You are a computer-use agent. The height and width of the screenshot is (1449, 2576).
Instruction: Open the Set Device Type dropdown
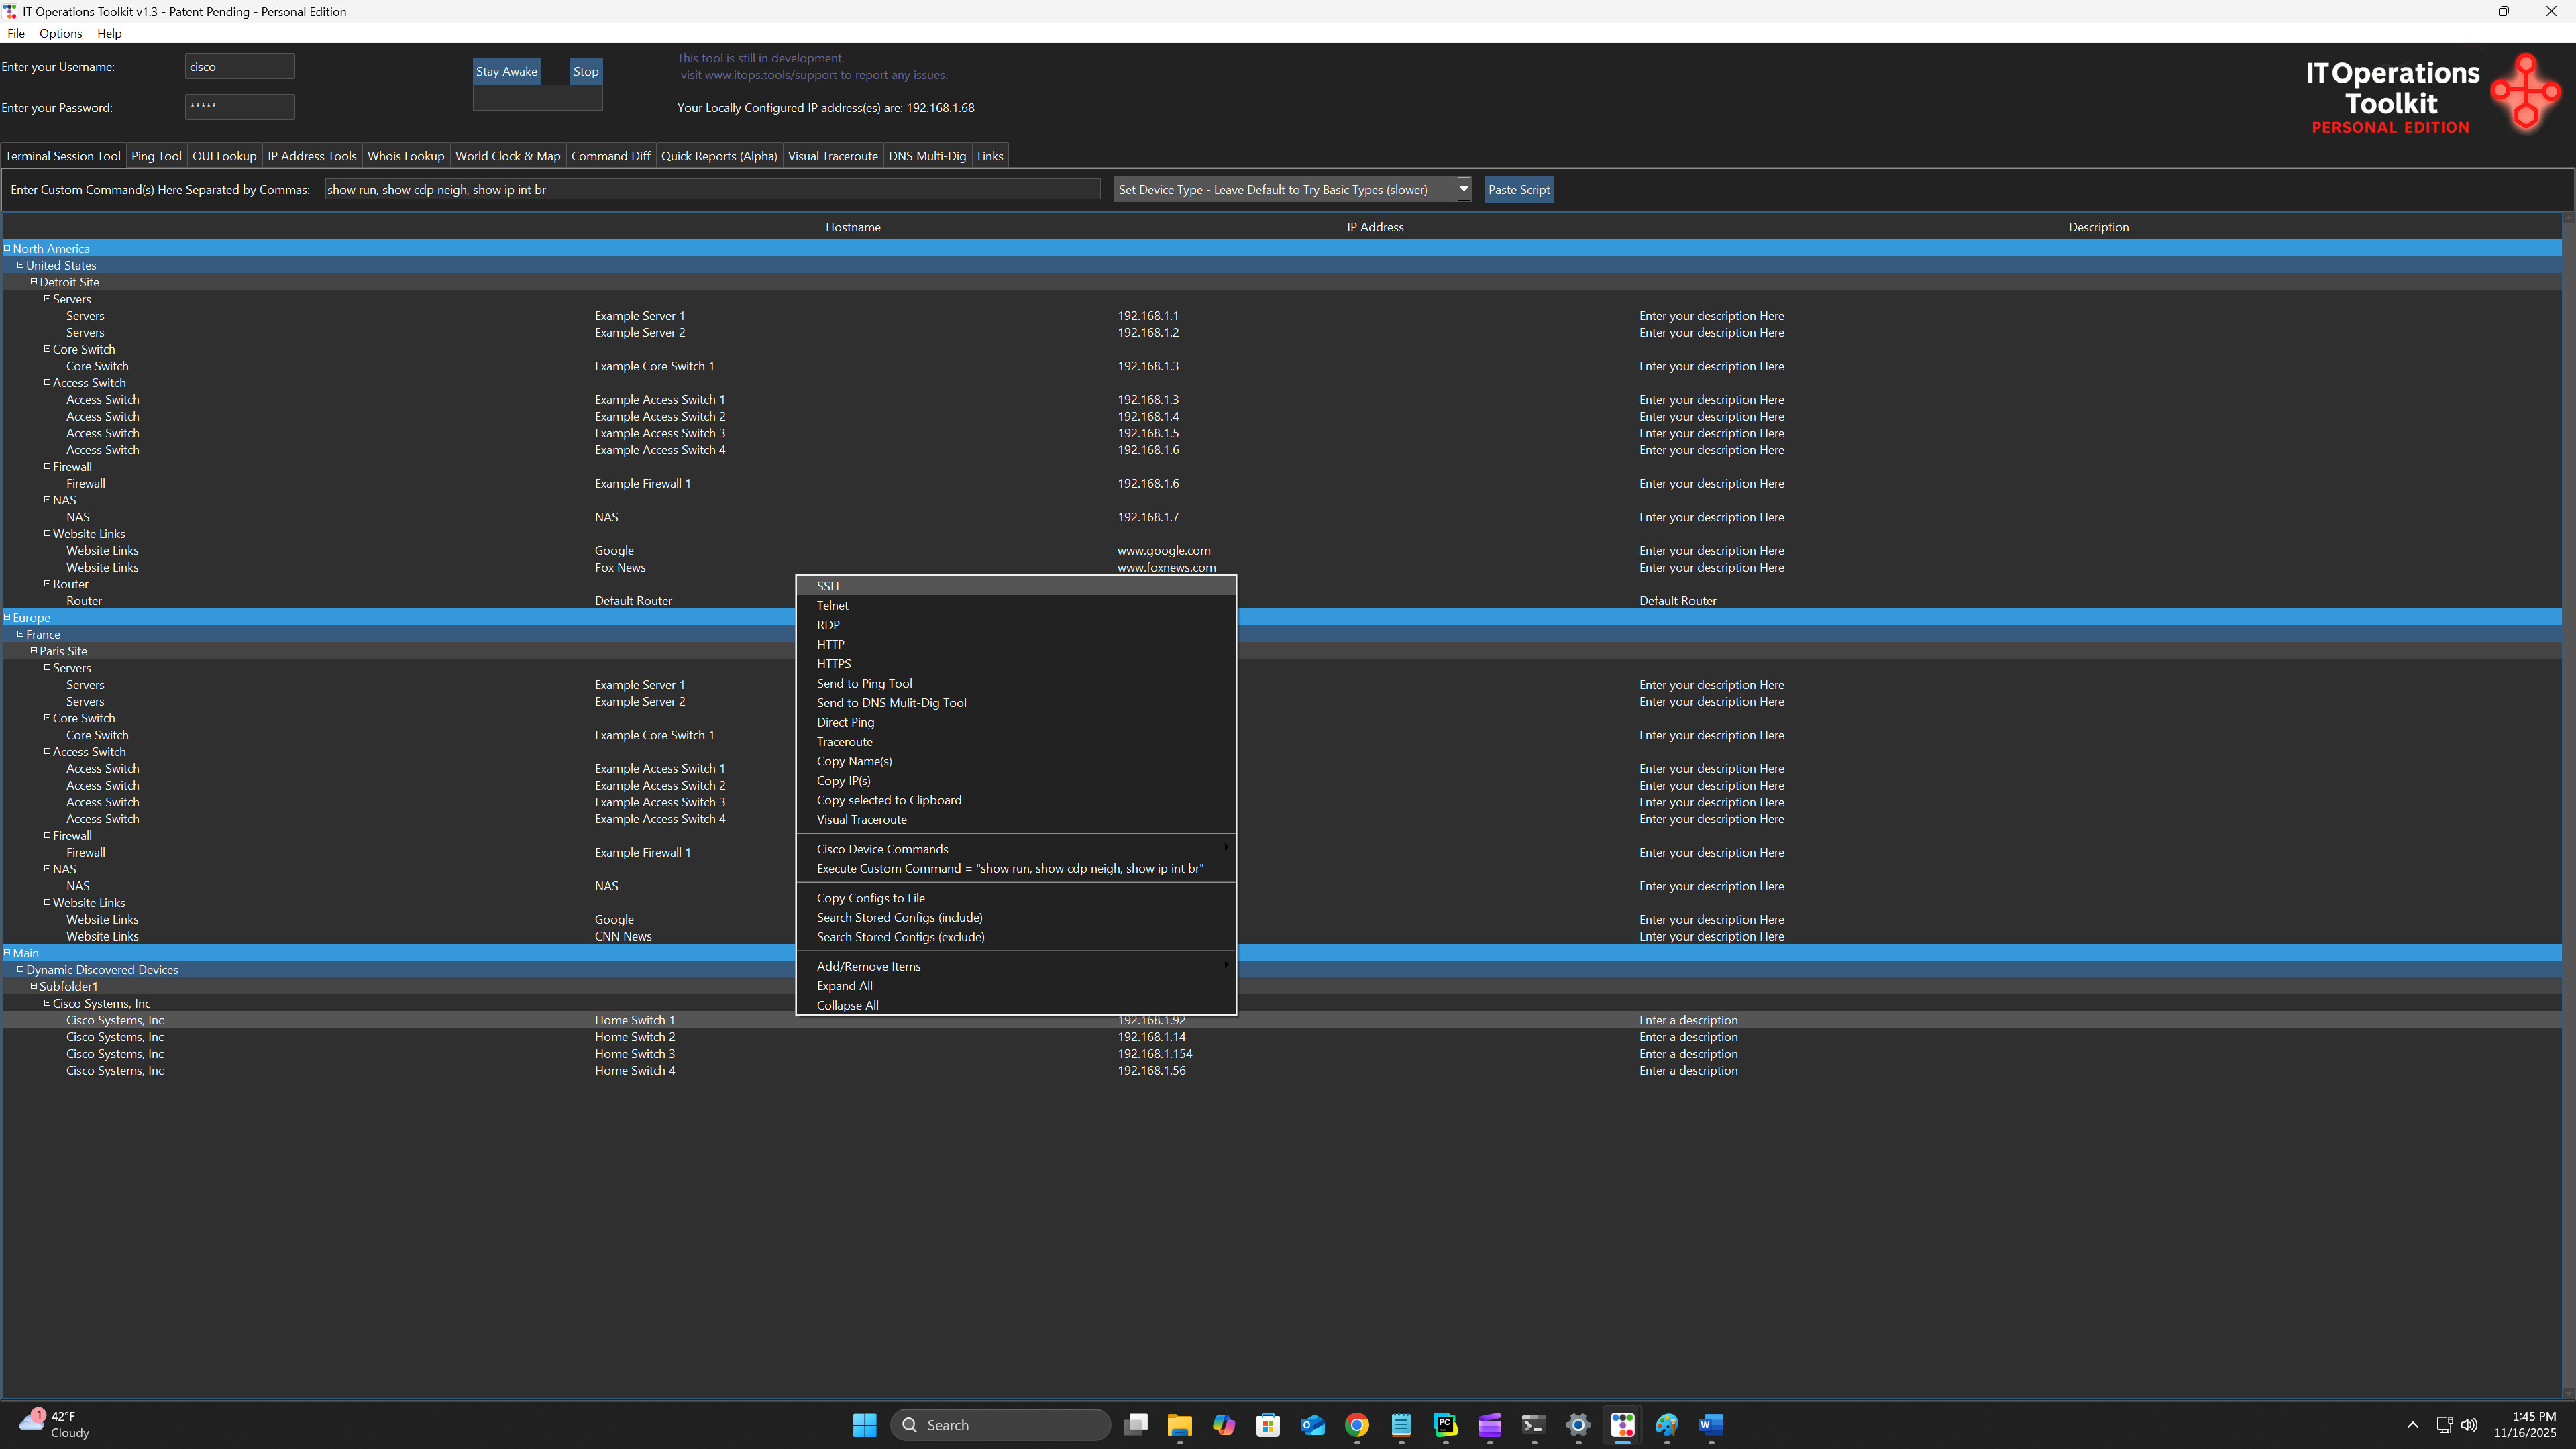click(x=1462, y=189)
